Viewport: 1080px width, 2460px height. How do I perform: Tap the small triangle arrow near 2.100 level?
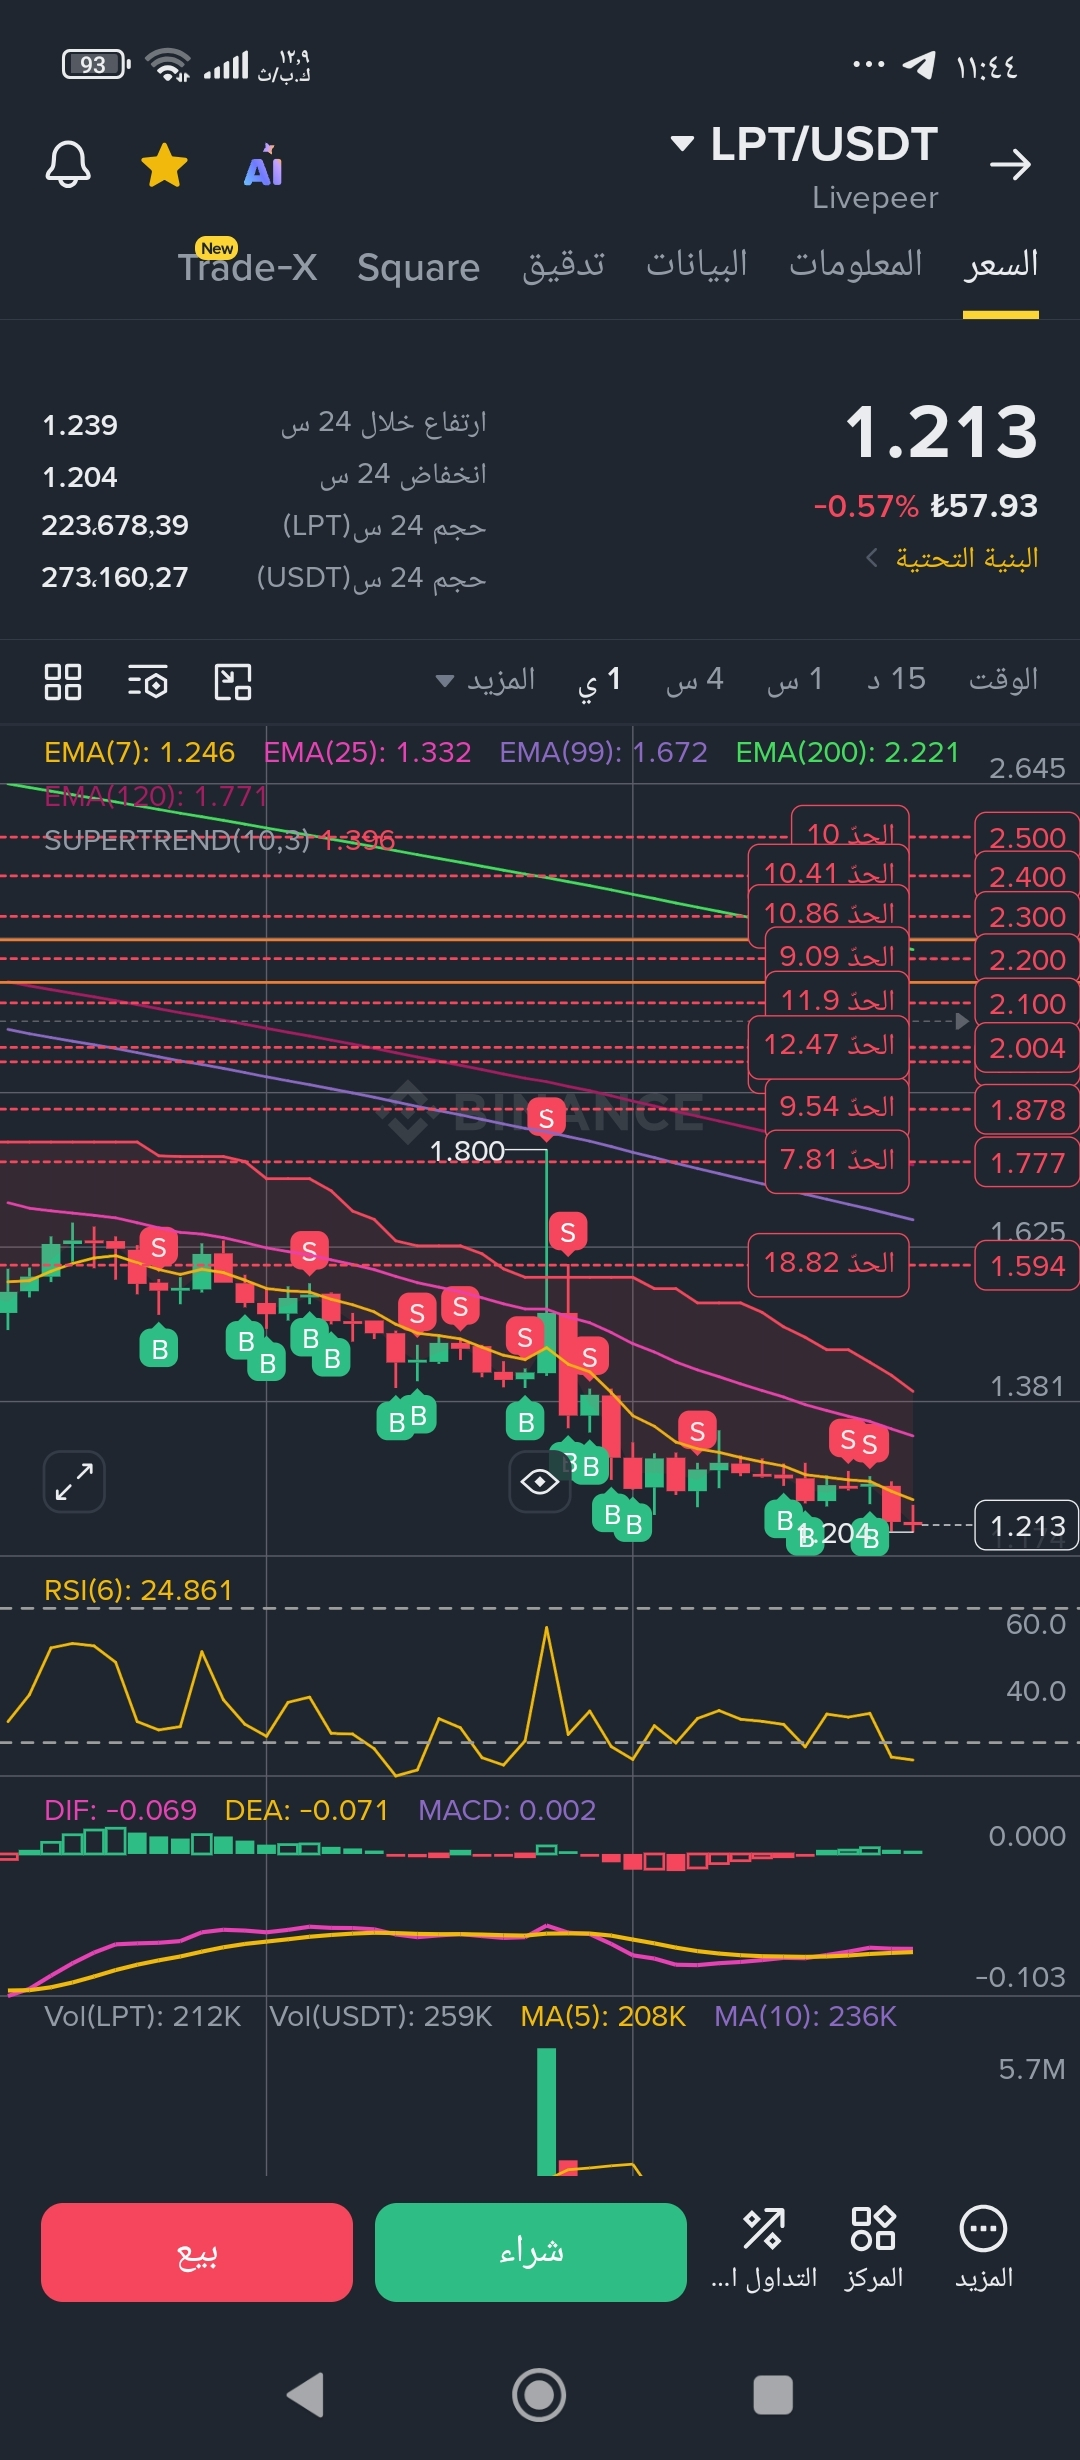[961, 1021]
